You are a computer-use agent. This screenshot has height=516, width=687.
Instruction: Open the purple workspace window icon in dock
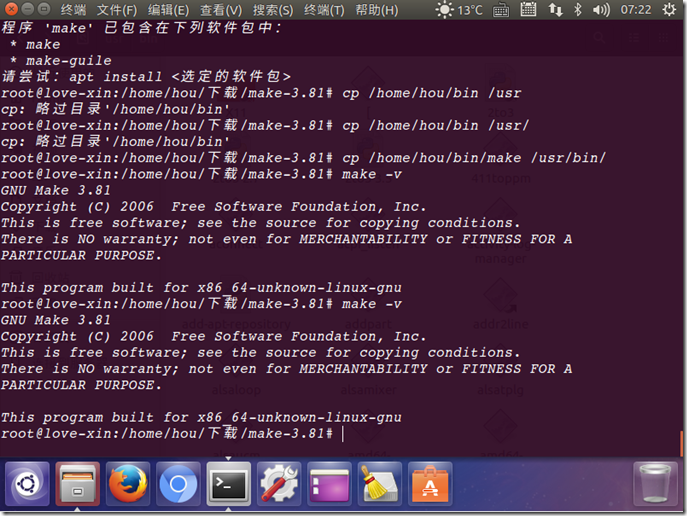pyautogui.click(x=329, y=484)
